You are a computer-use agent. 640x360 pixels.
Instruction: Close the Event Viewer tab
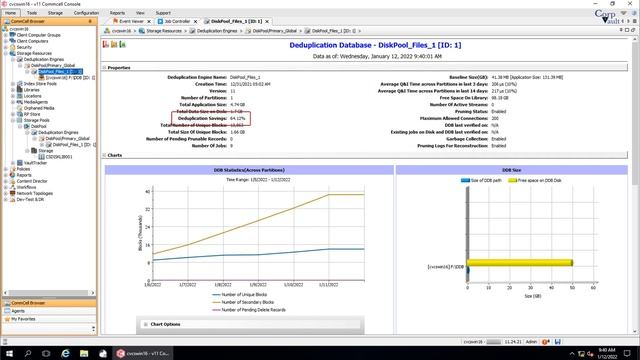(149, 21)
